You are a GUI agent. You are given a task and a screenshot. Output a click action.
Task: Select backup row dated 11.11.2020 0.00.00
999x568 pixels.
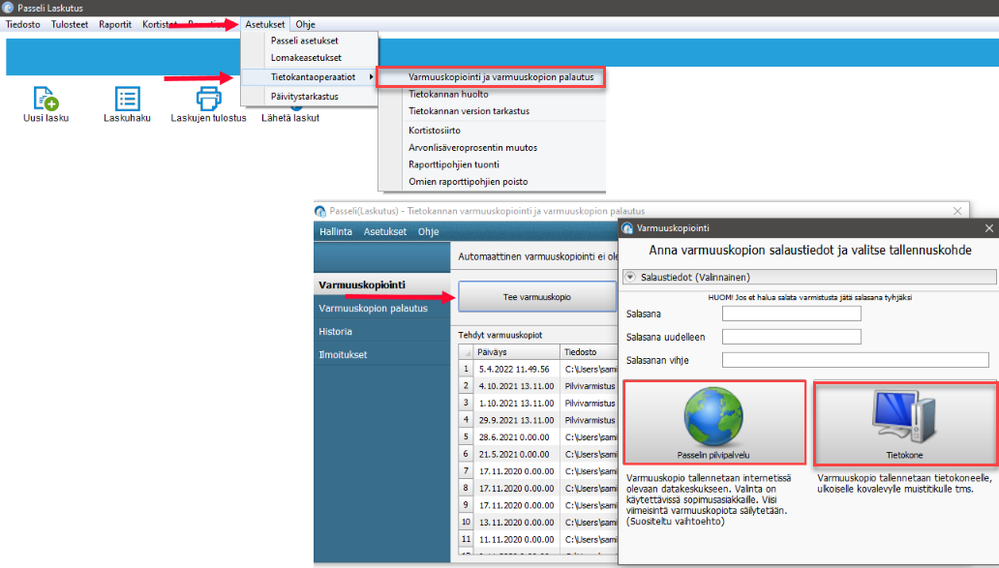coord(538,539)
